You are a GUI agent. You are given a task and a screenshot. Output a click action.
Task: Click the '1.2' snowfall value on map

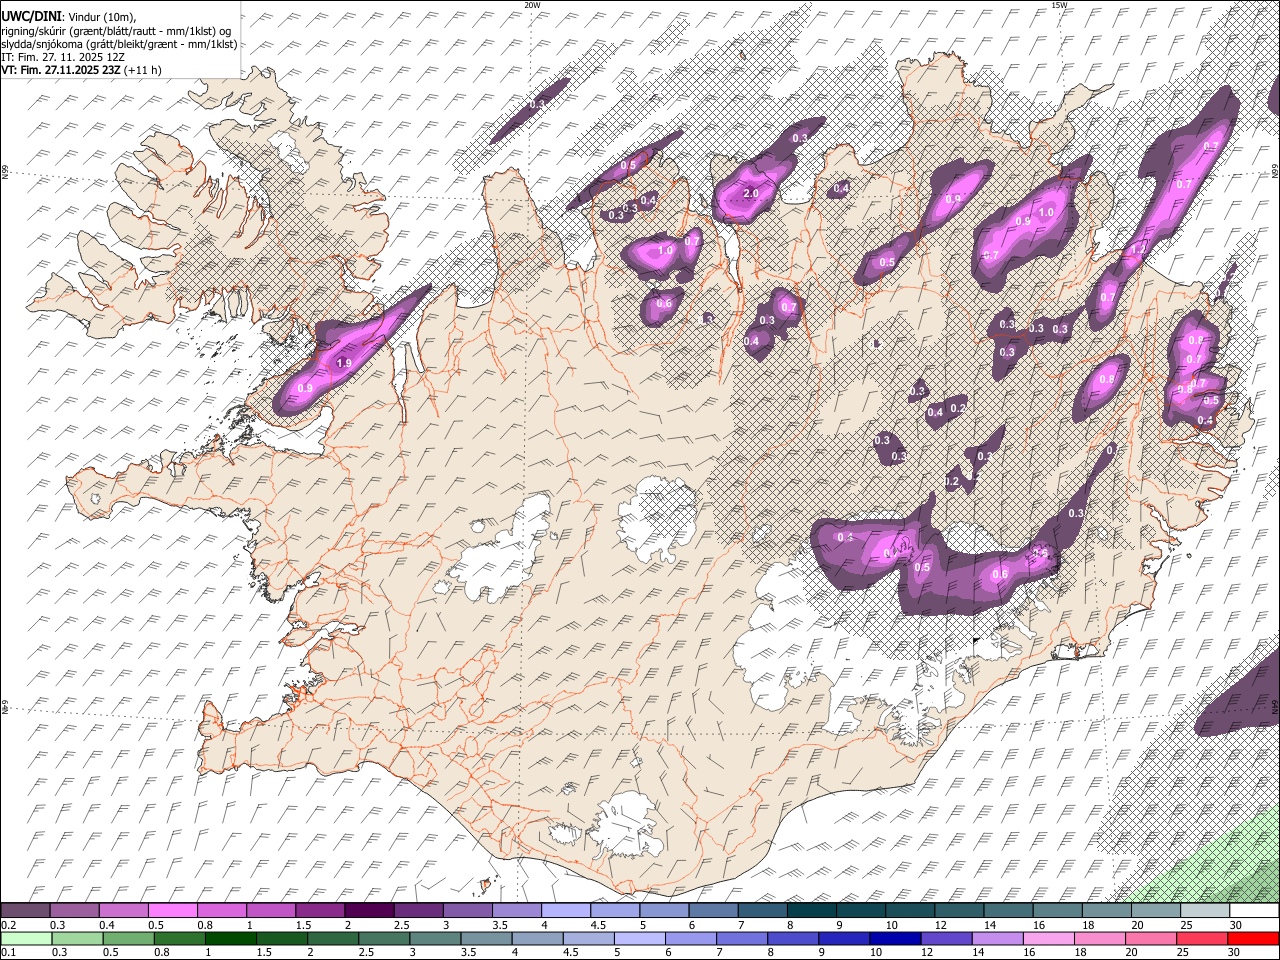point(1138,248)
